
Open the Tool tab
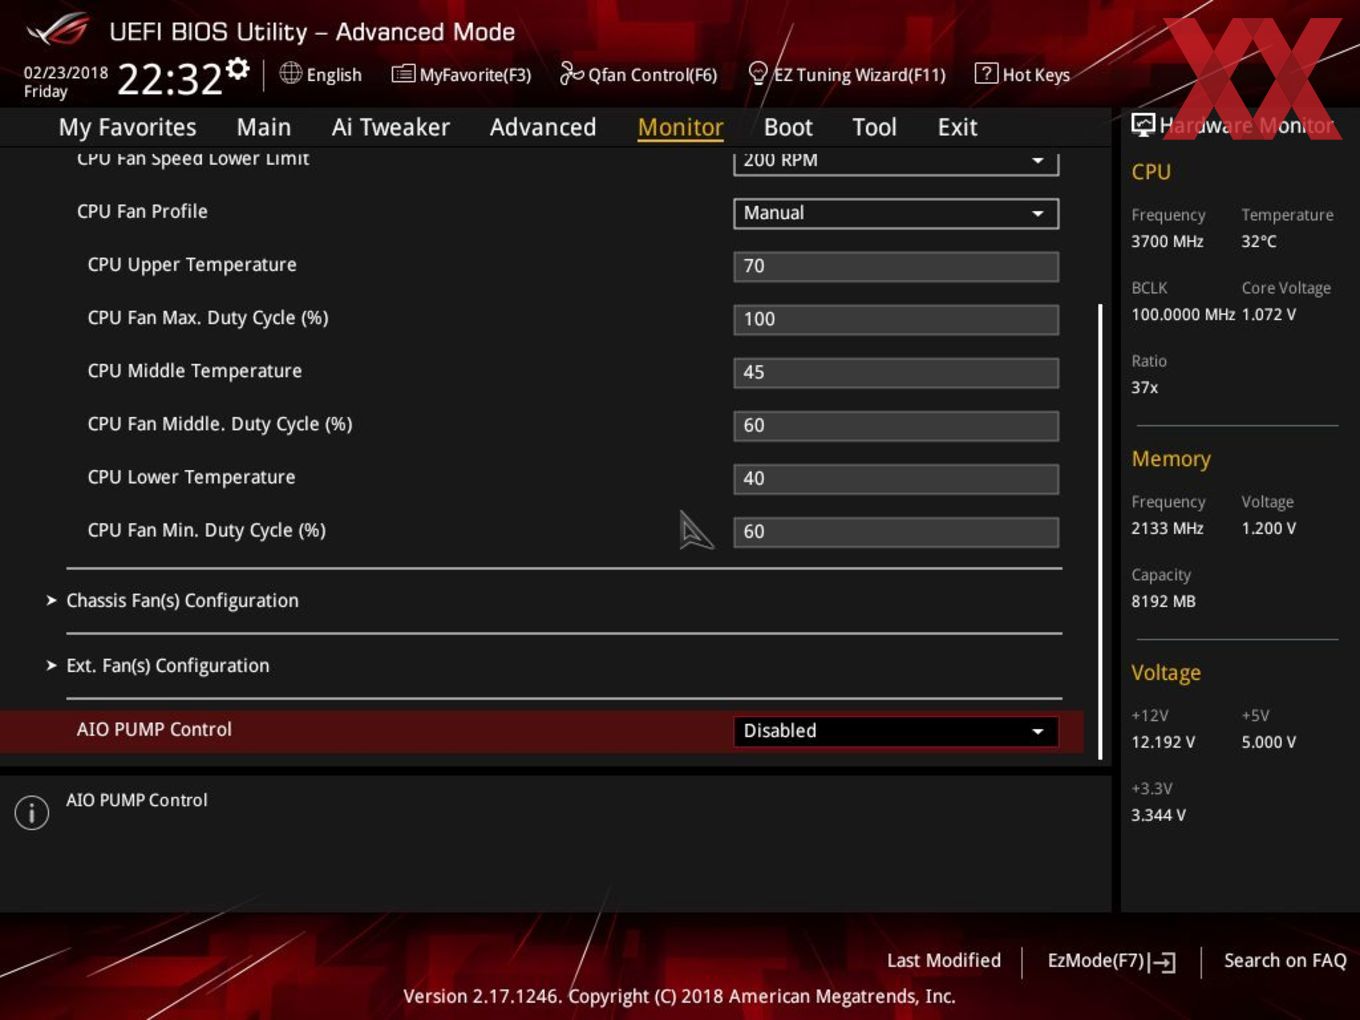click(874, 127)
